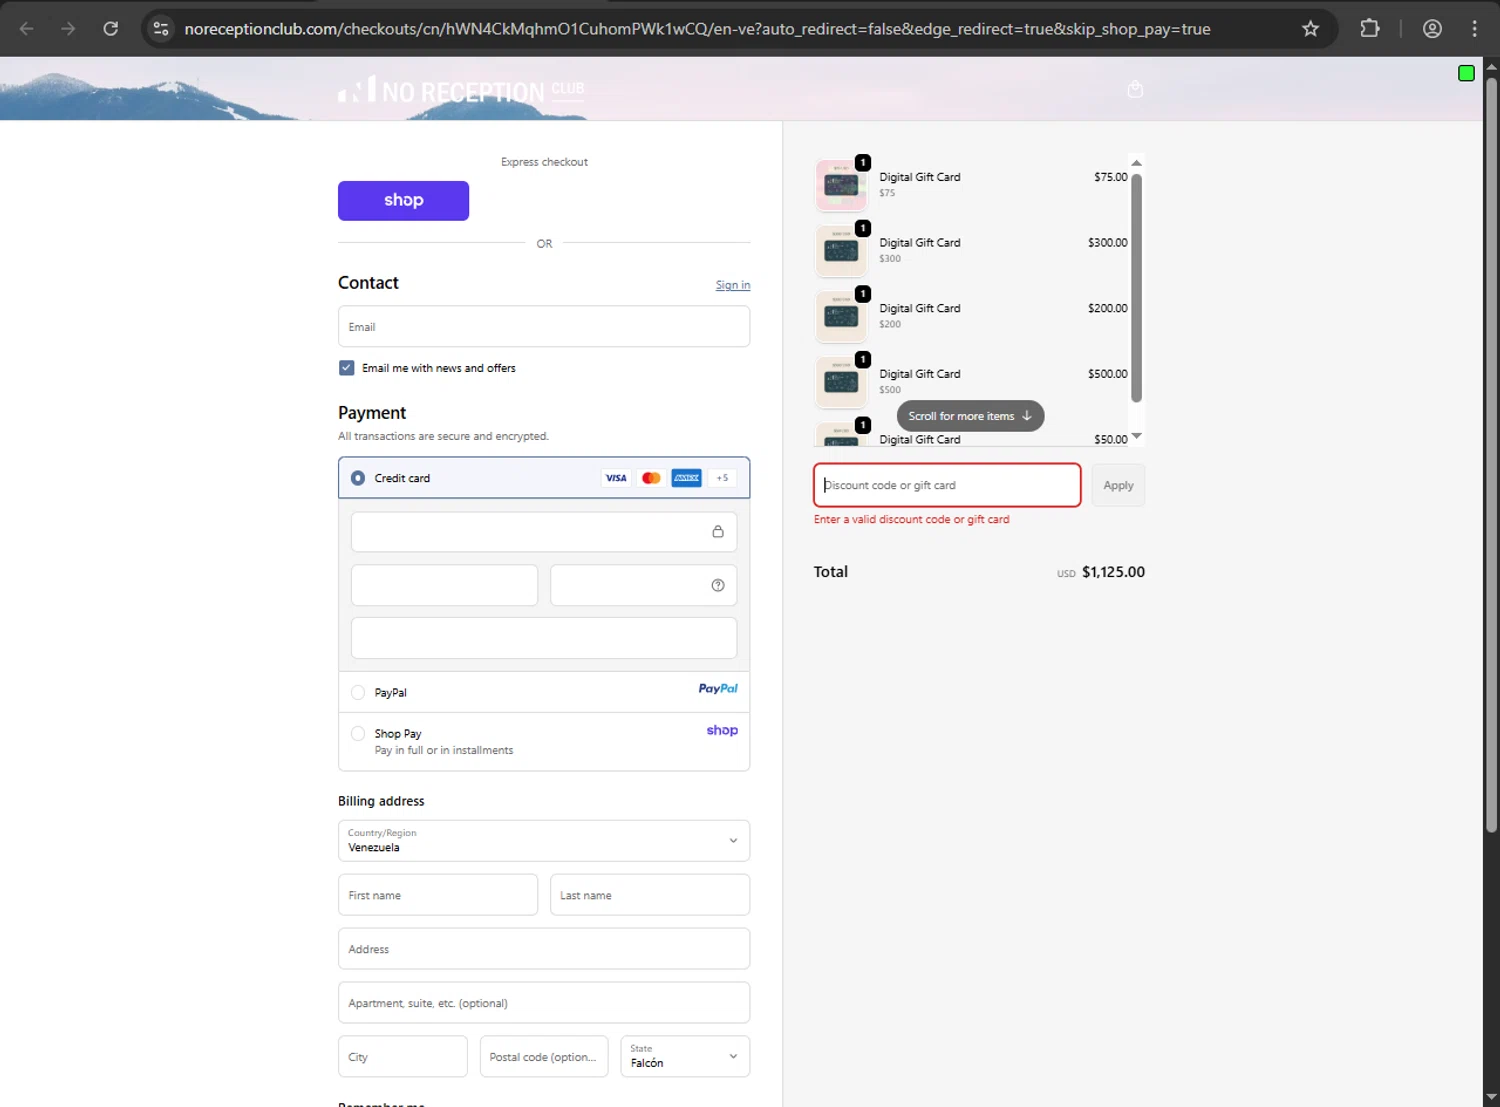Click Scroll for more items button
The image size is (1500, 1107).
pyautogui.click(x=970, y=416)
